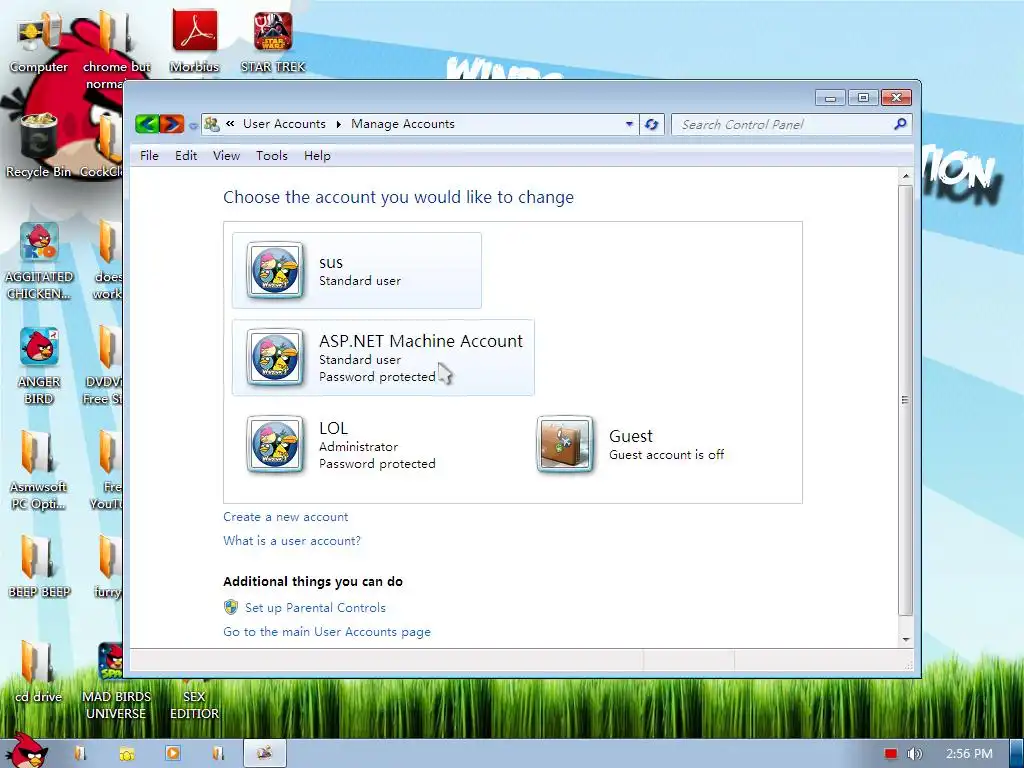The image size is (1024, 768).
Task: Click the yellow taskbar explorer icon
Action: (x=126, y=754)
